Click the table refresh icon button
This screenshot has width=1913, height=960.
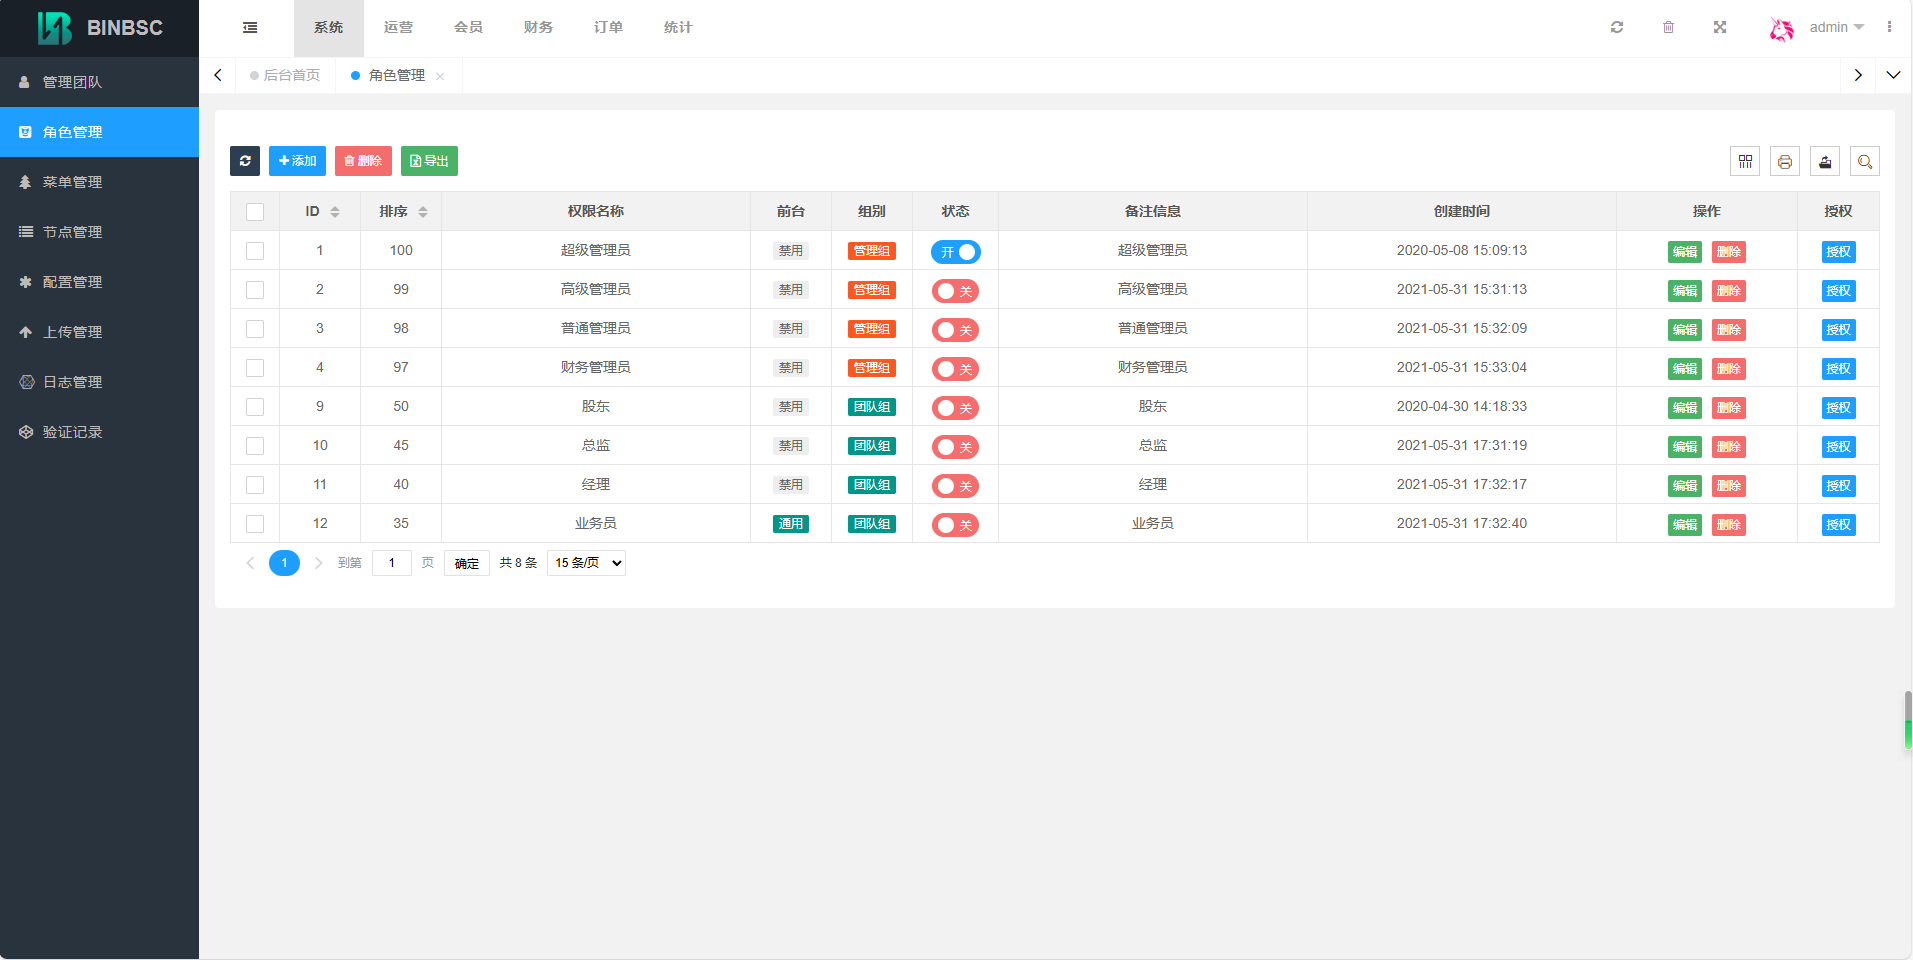coord(245,161)
